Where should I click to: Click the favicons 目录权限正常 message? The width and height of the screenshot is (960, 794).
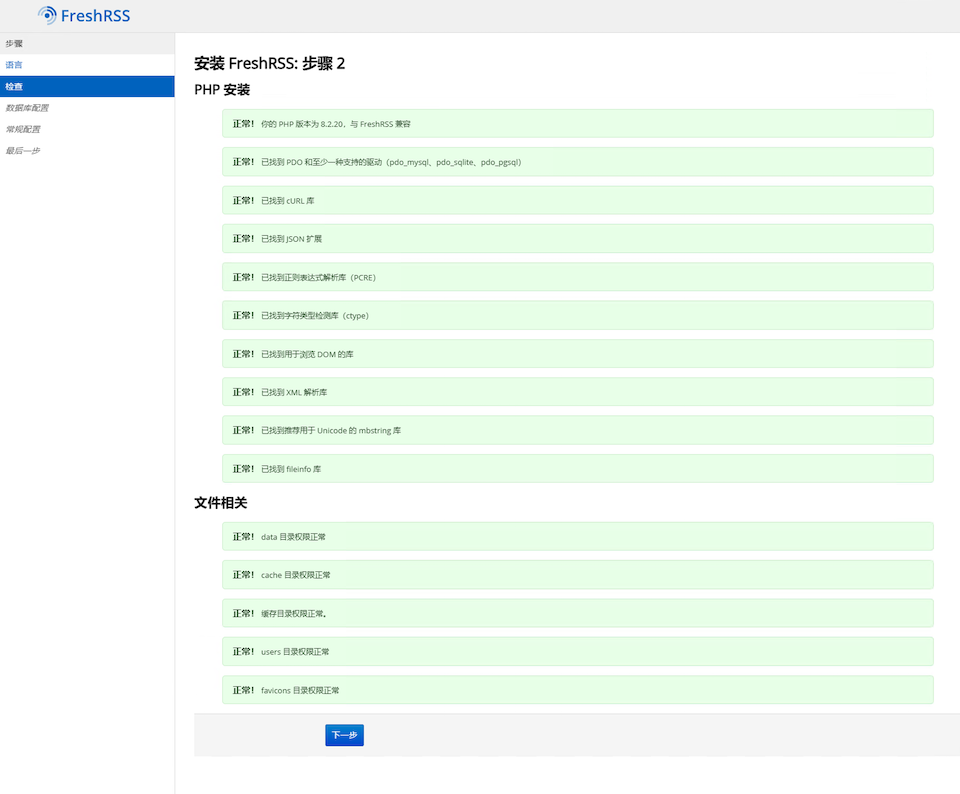tap(577, 690)
